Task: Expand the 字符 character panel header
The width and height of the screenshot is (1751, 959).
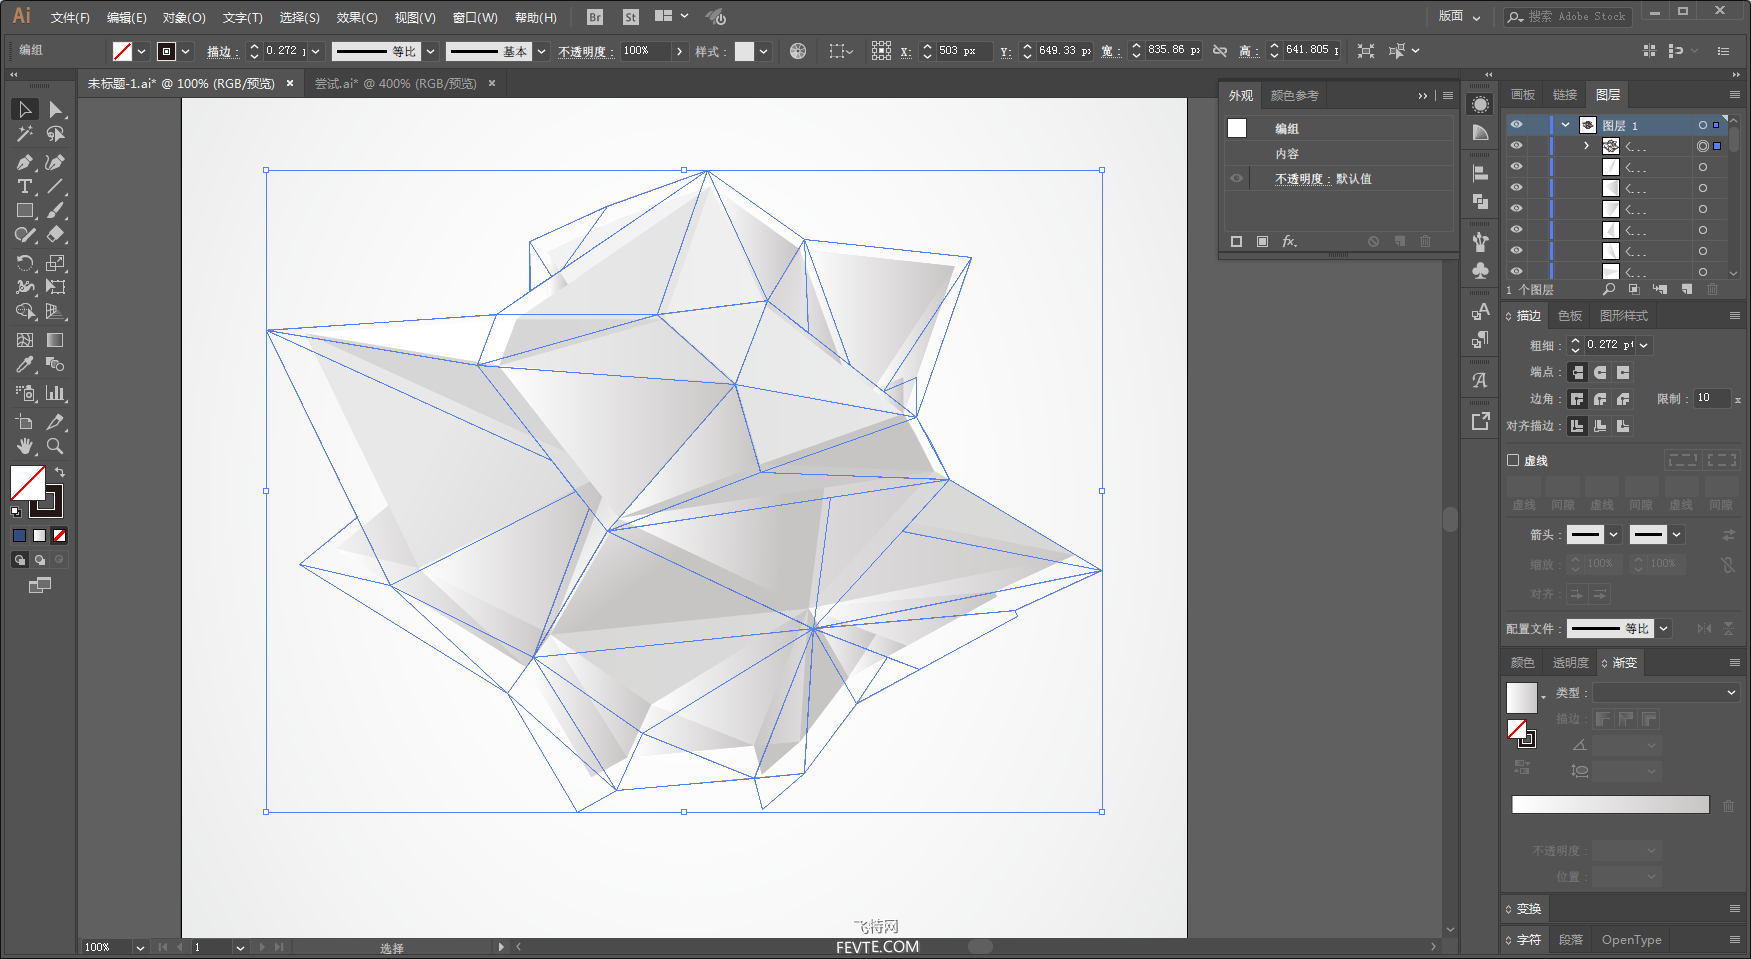Action: coord(1528,940)
